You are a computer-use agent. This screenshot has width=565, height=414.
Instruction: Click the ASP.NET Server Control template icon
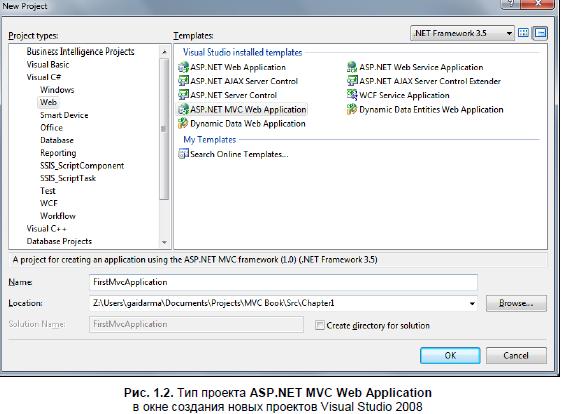183,95
